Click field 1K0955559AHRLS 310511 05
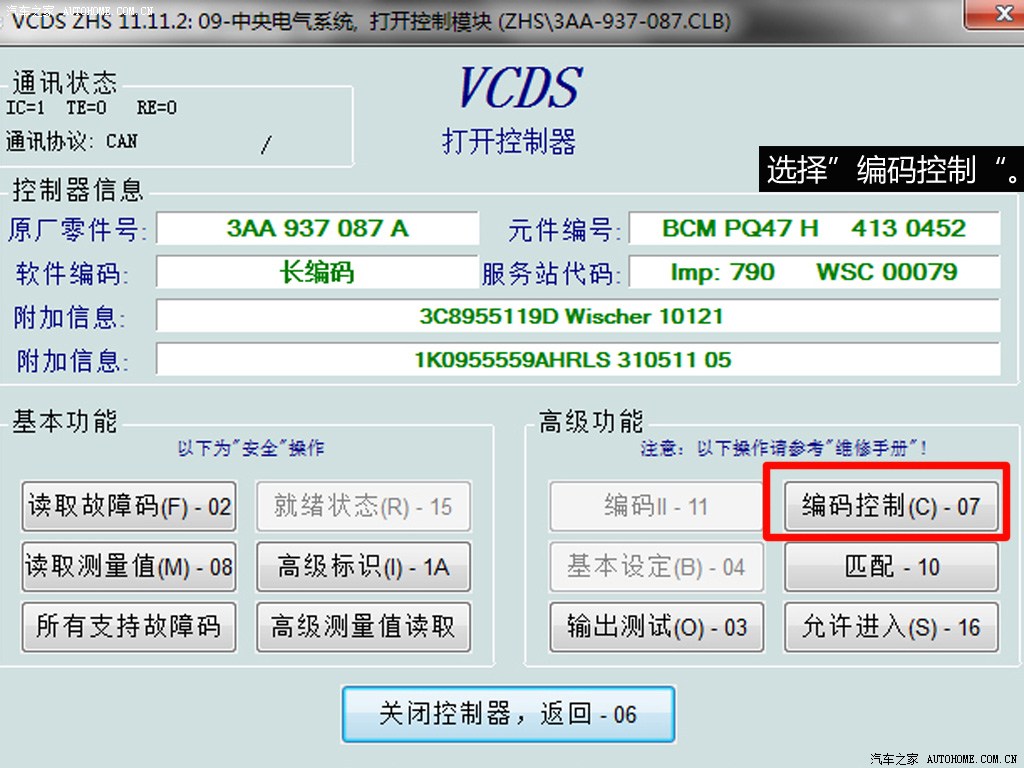This screenshot has height=768, width=1024. coord(578,359)
